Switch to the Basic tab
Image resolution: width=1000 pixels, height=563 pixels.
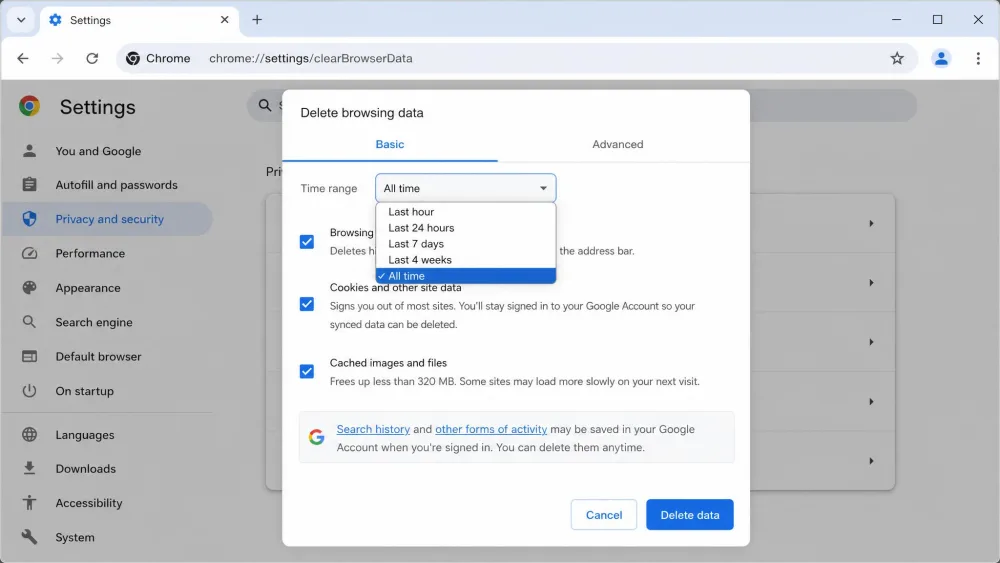click(390, 145)
